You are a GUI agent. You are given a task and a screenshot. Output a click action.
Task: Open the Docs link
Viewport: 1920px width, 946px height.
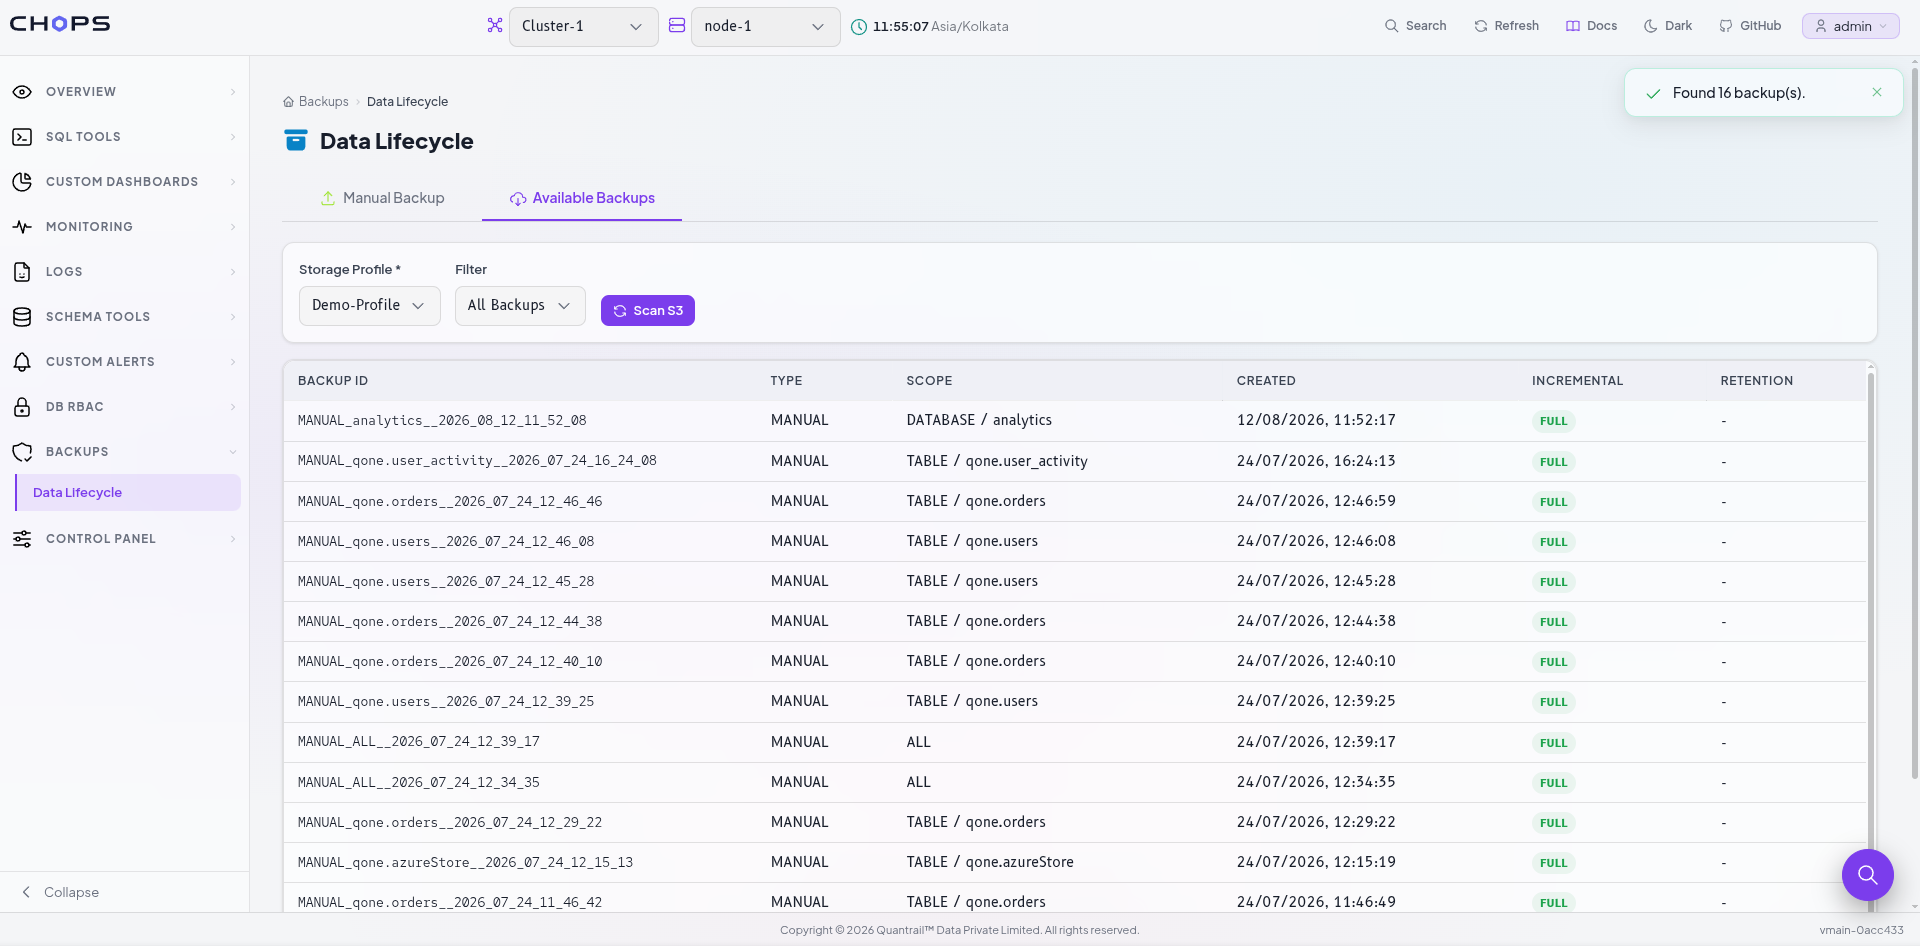point(1591,26)
